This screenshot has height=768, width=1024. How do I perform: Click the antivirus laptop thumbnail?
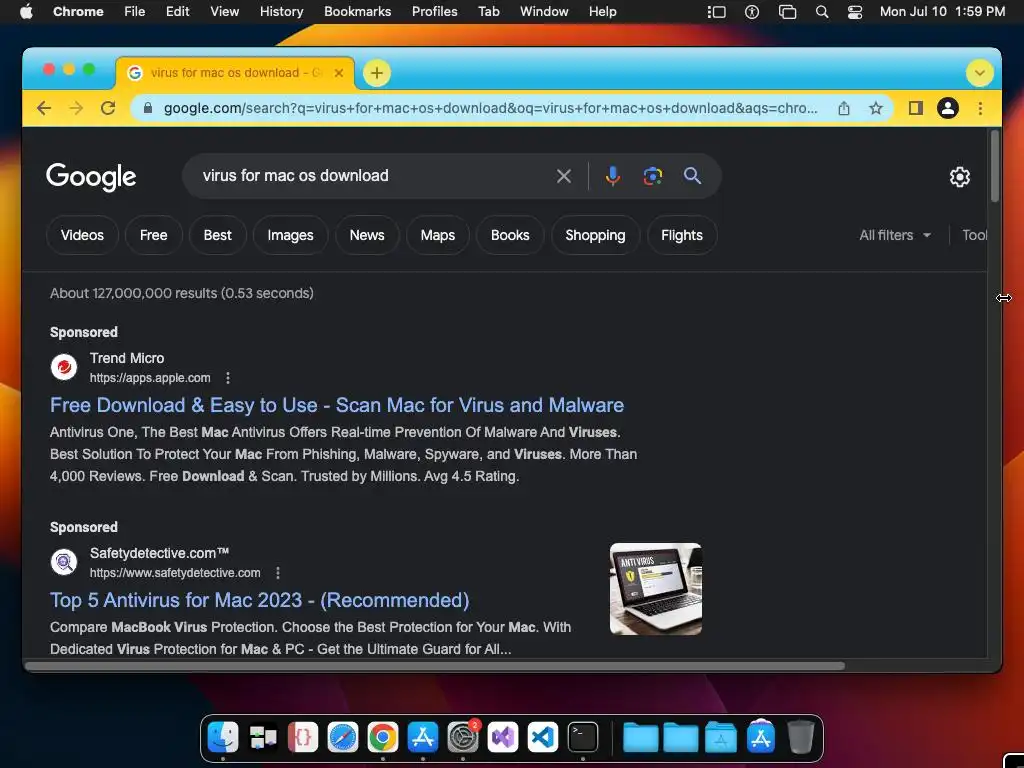click(x=656, y=589)
